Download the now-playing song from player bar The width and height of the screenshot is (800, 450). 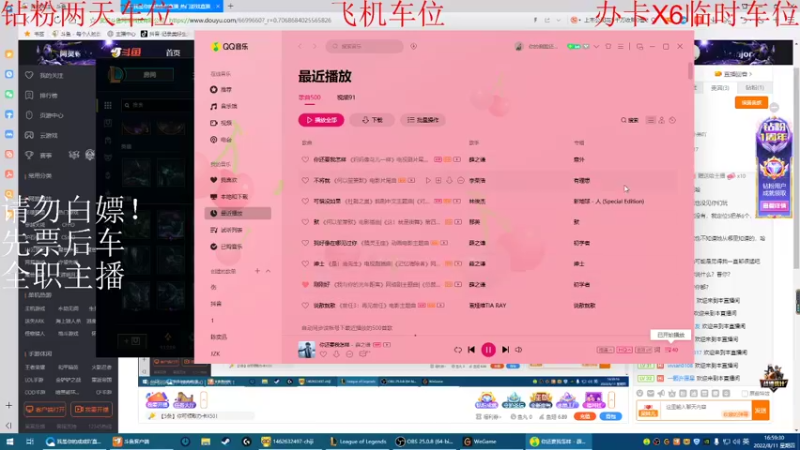(336, 354)
